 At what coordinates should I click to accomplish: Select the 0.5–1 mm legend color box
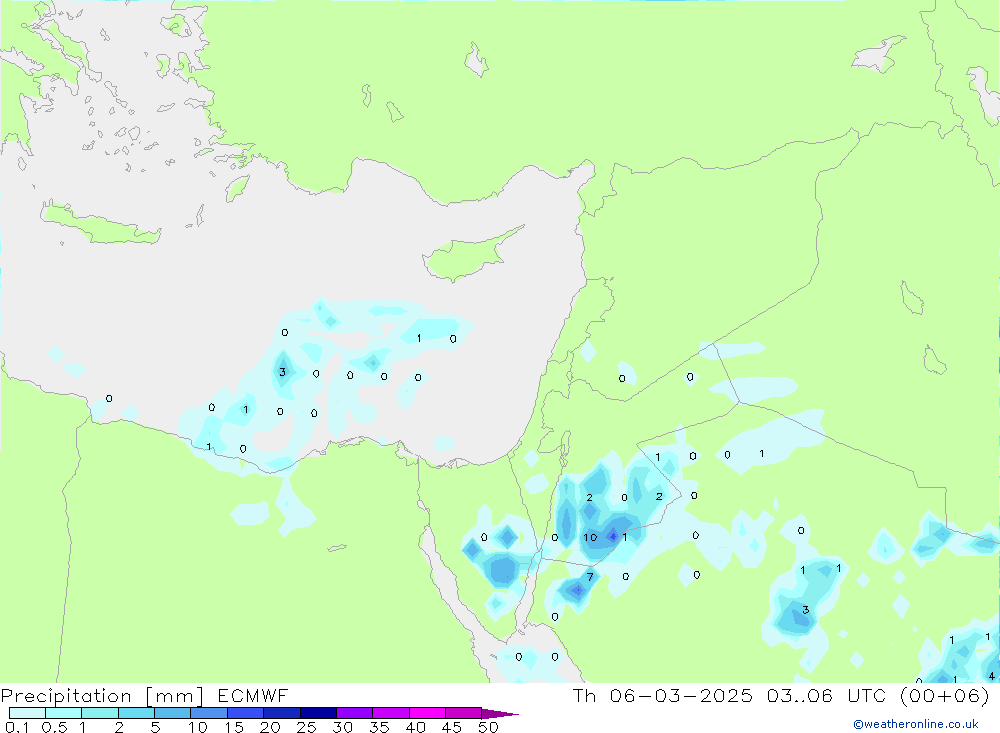[x=64, y=713]
